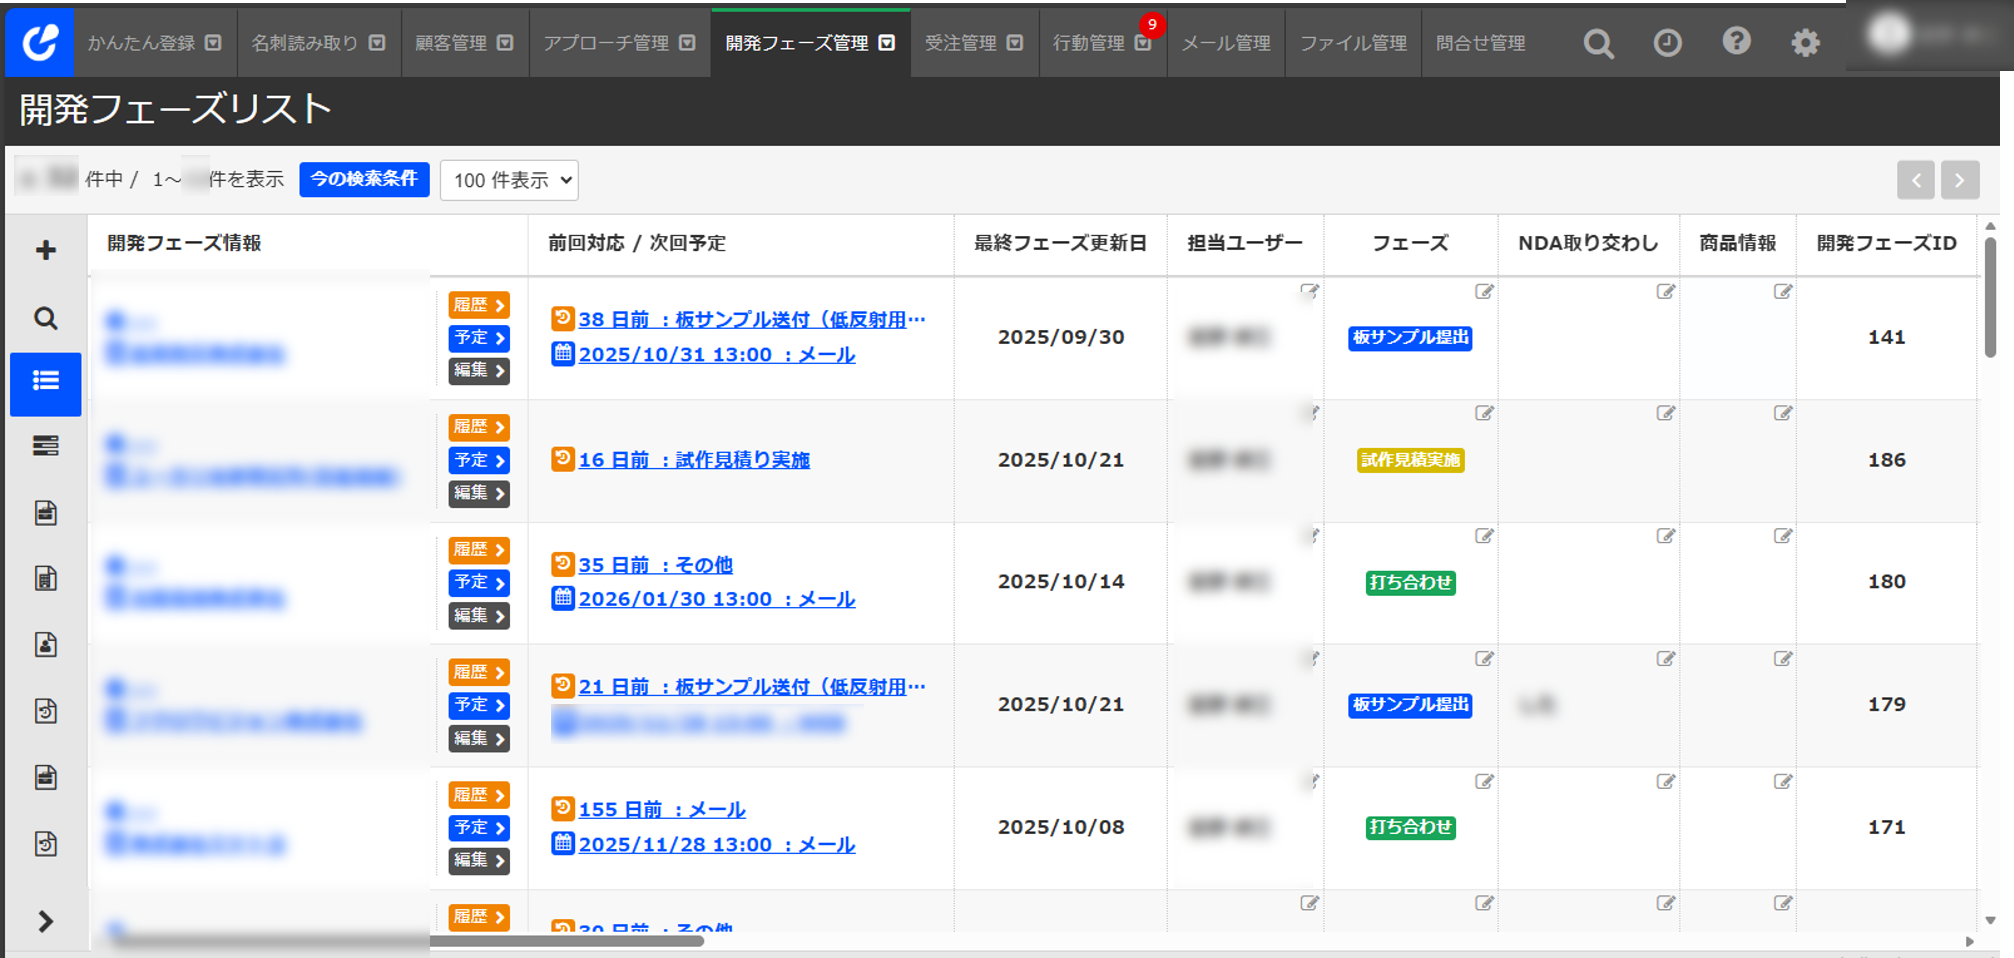
Task: Open the 問合せ管理 menu
Action: point(1481,43)
